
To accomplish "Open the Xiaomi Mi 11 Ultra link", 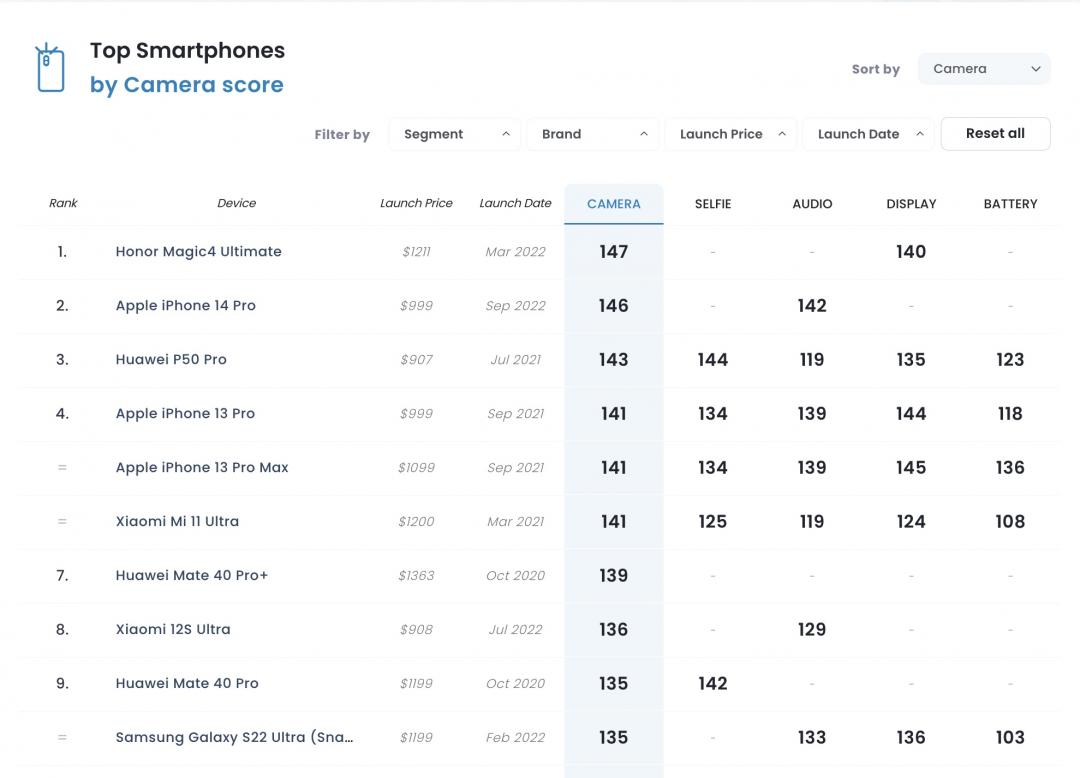I will click(177, 522).
